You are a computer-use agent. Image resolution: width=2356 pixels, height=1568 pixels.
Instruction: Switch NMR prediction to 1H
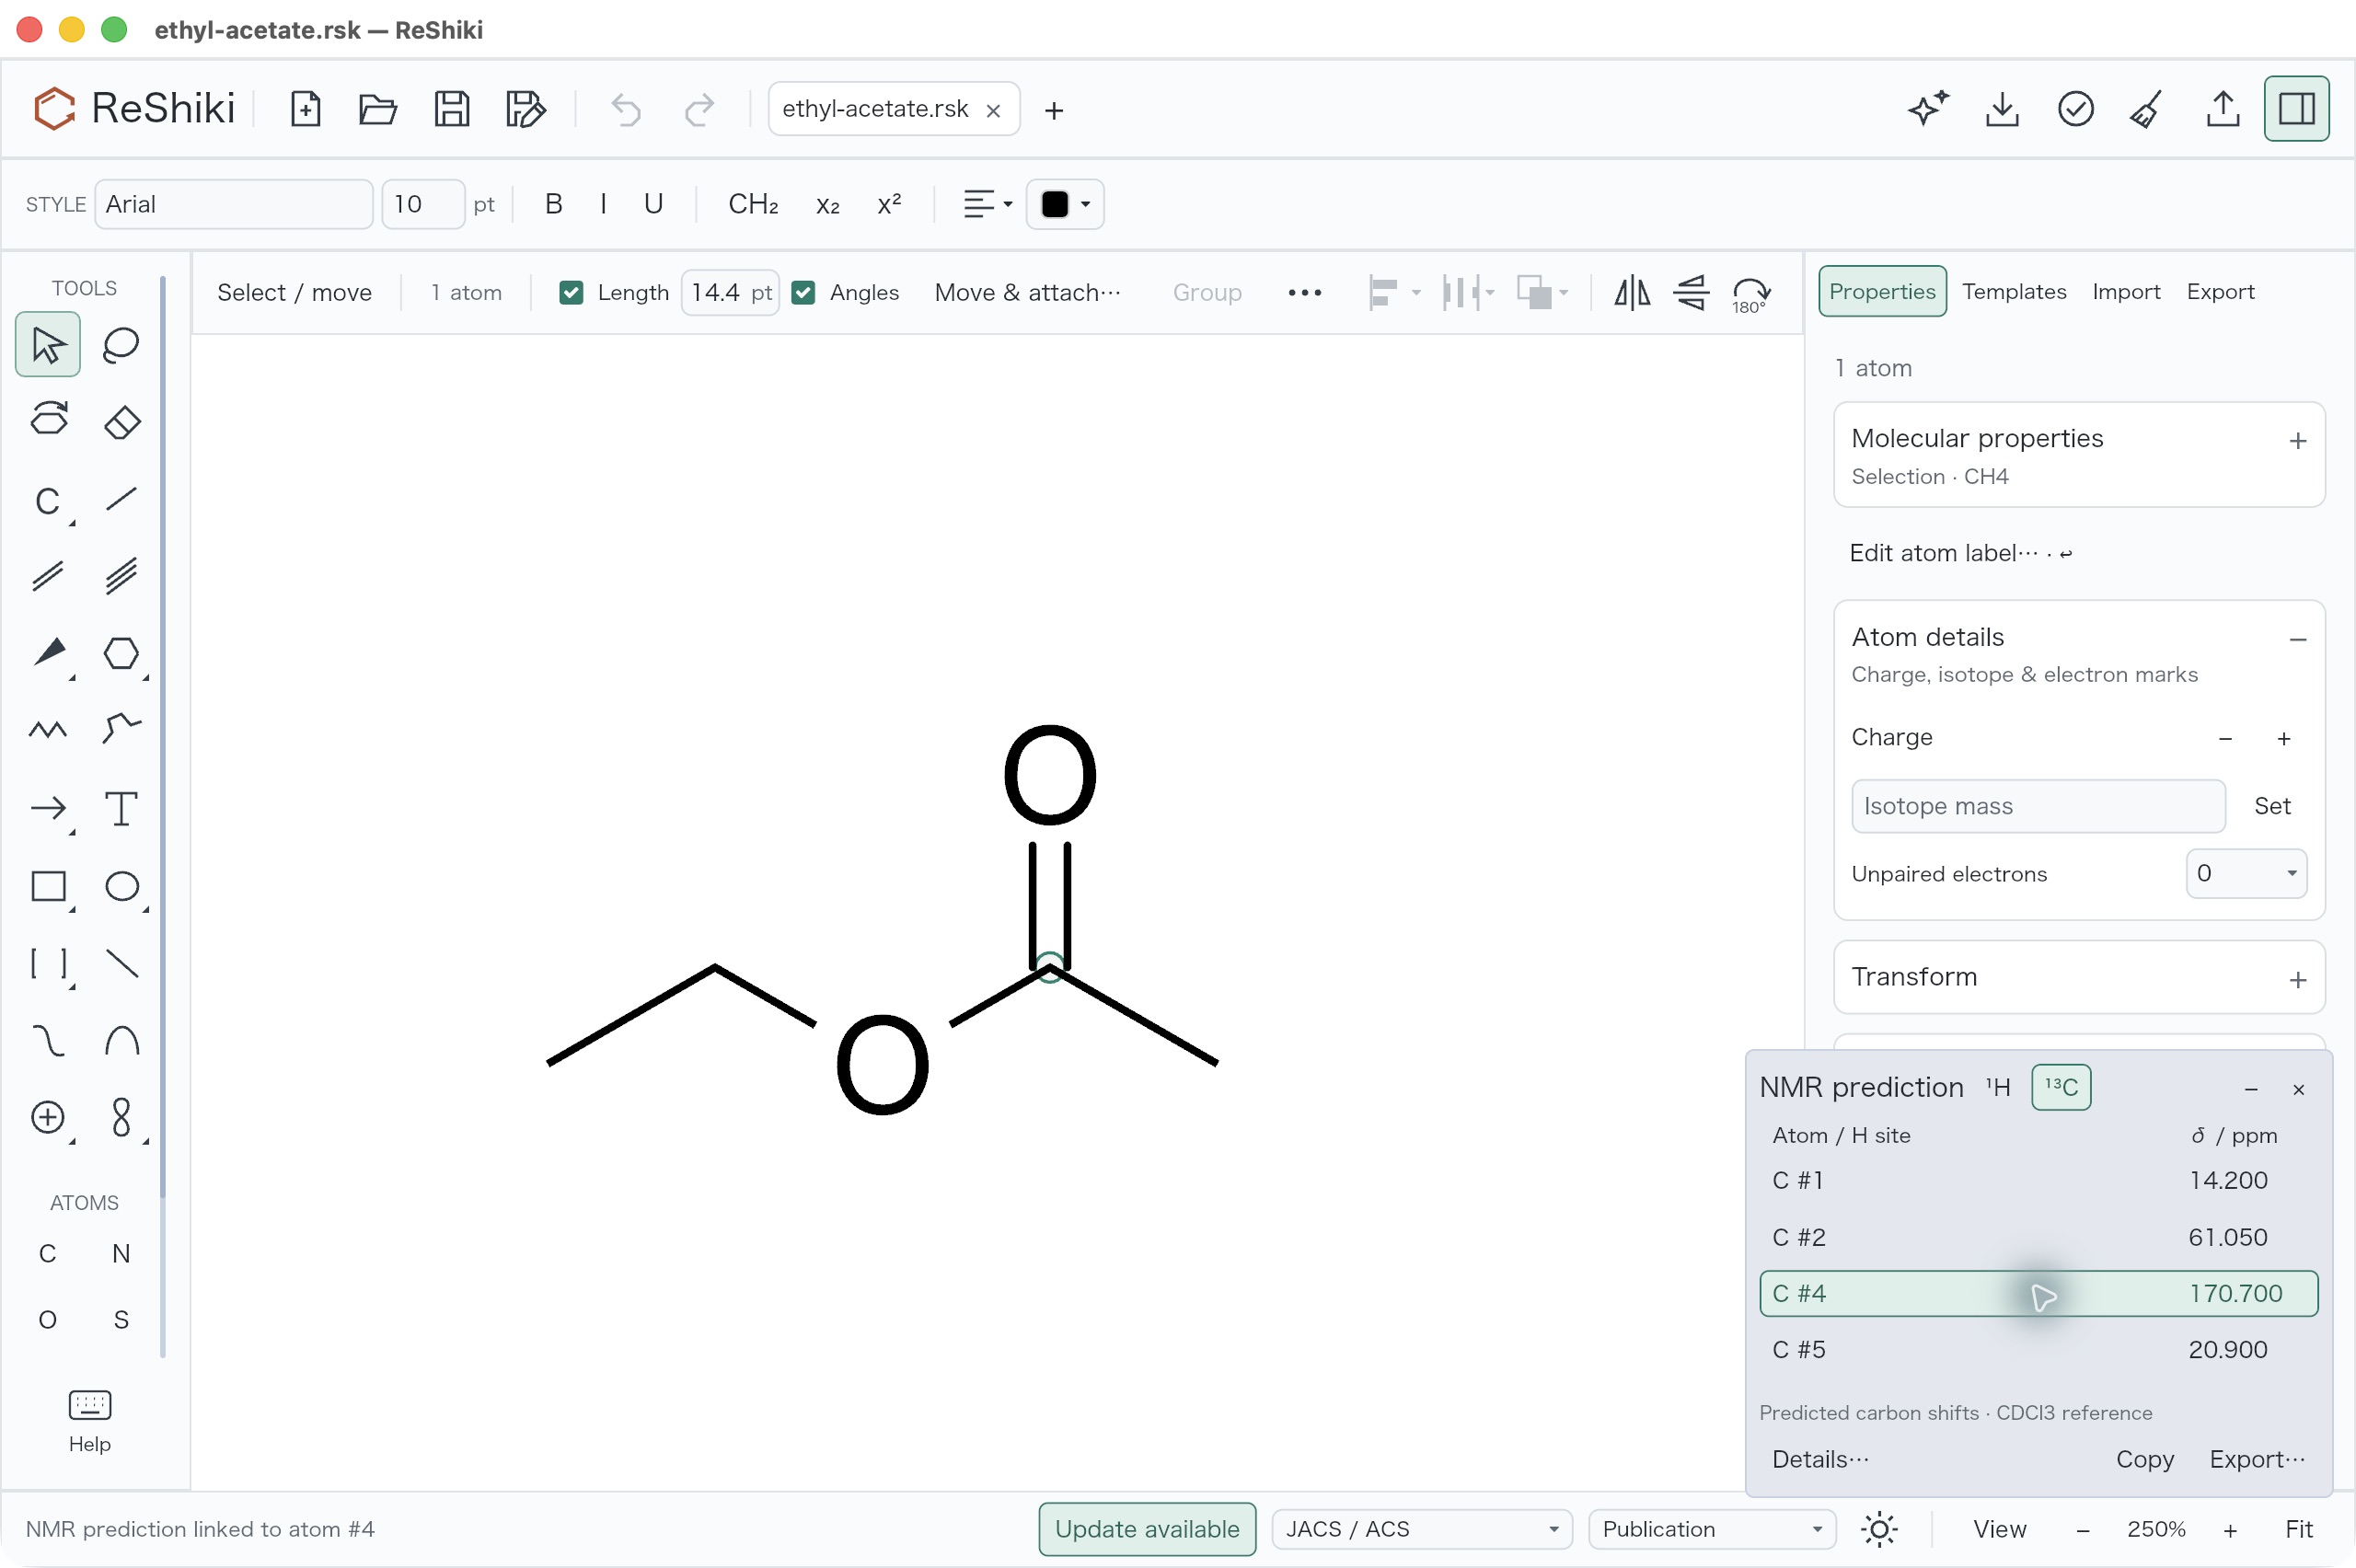coord(1998,1087)
